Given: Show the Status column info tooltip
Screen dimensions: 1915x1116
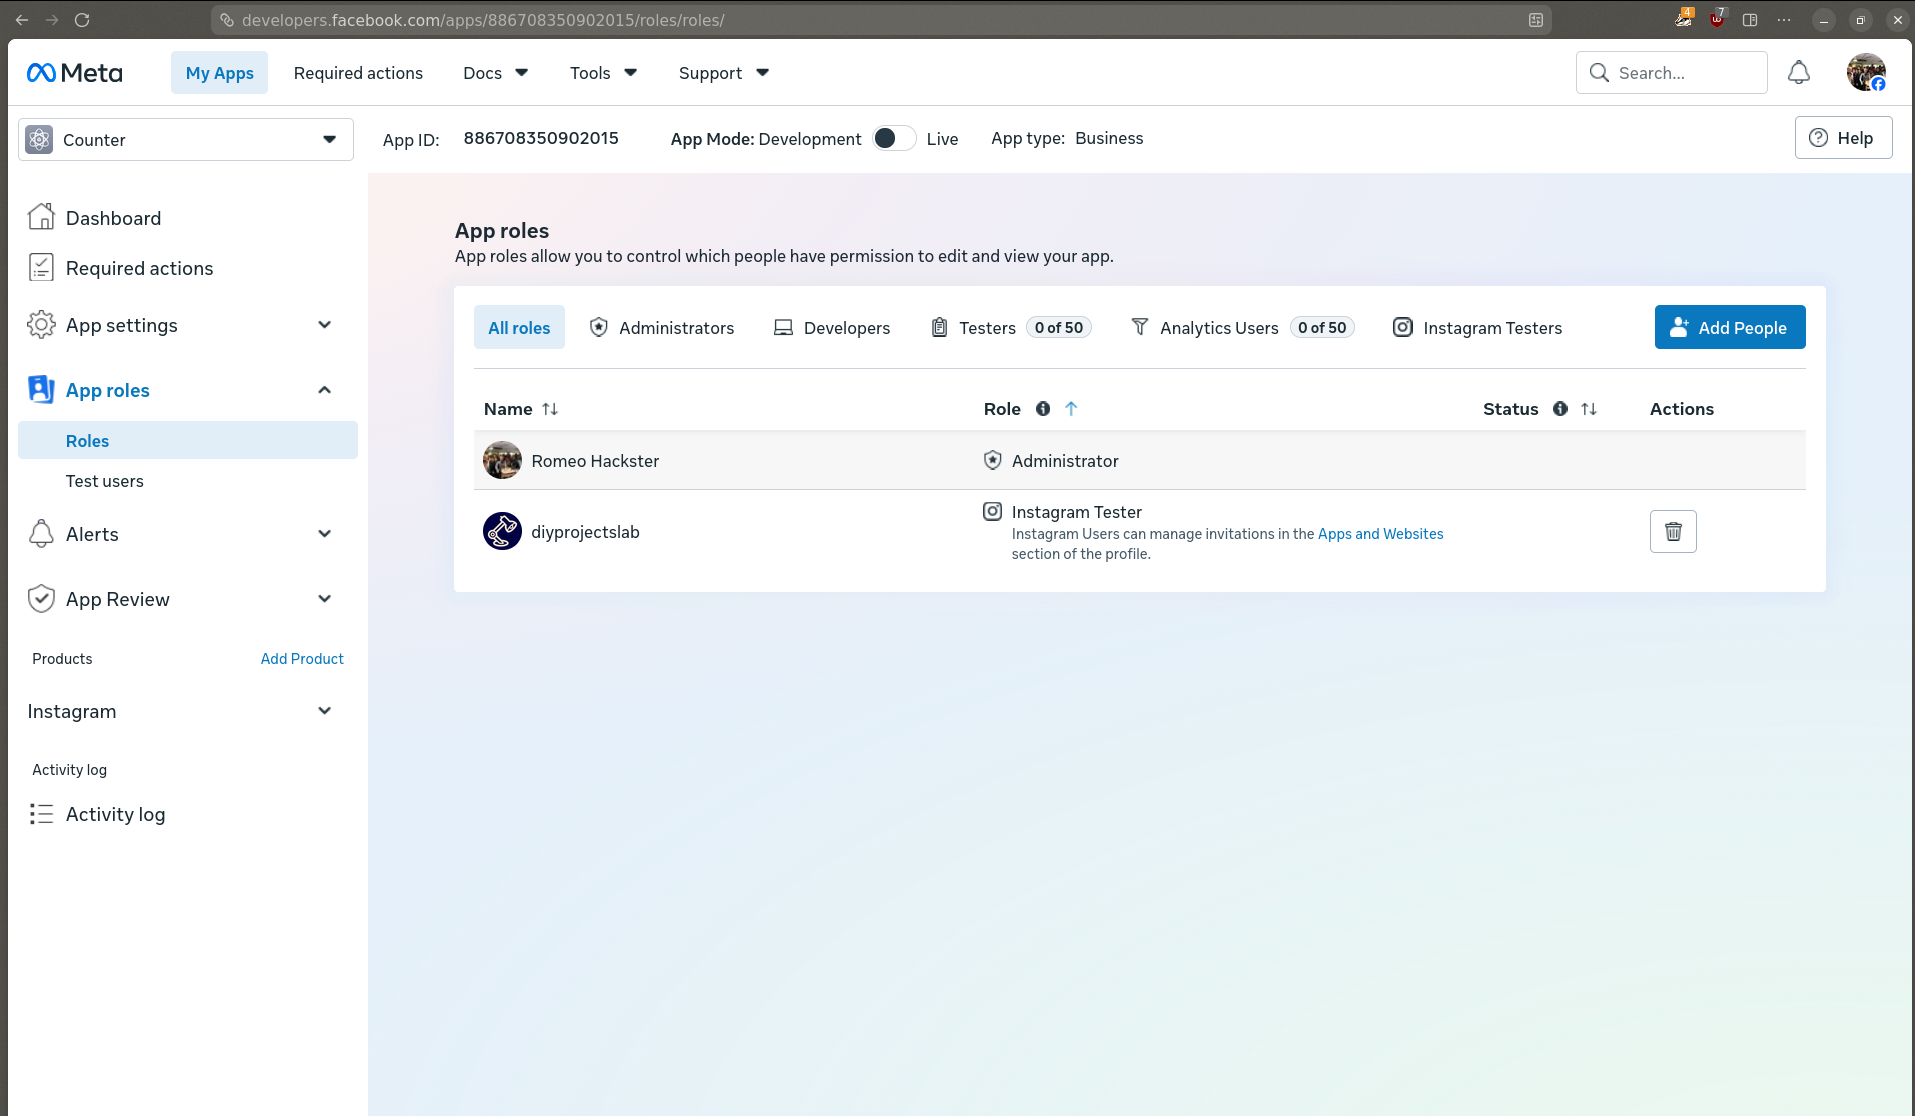Looking at the screenshot, I should coord(1560,409).
